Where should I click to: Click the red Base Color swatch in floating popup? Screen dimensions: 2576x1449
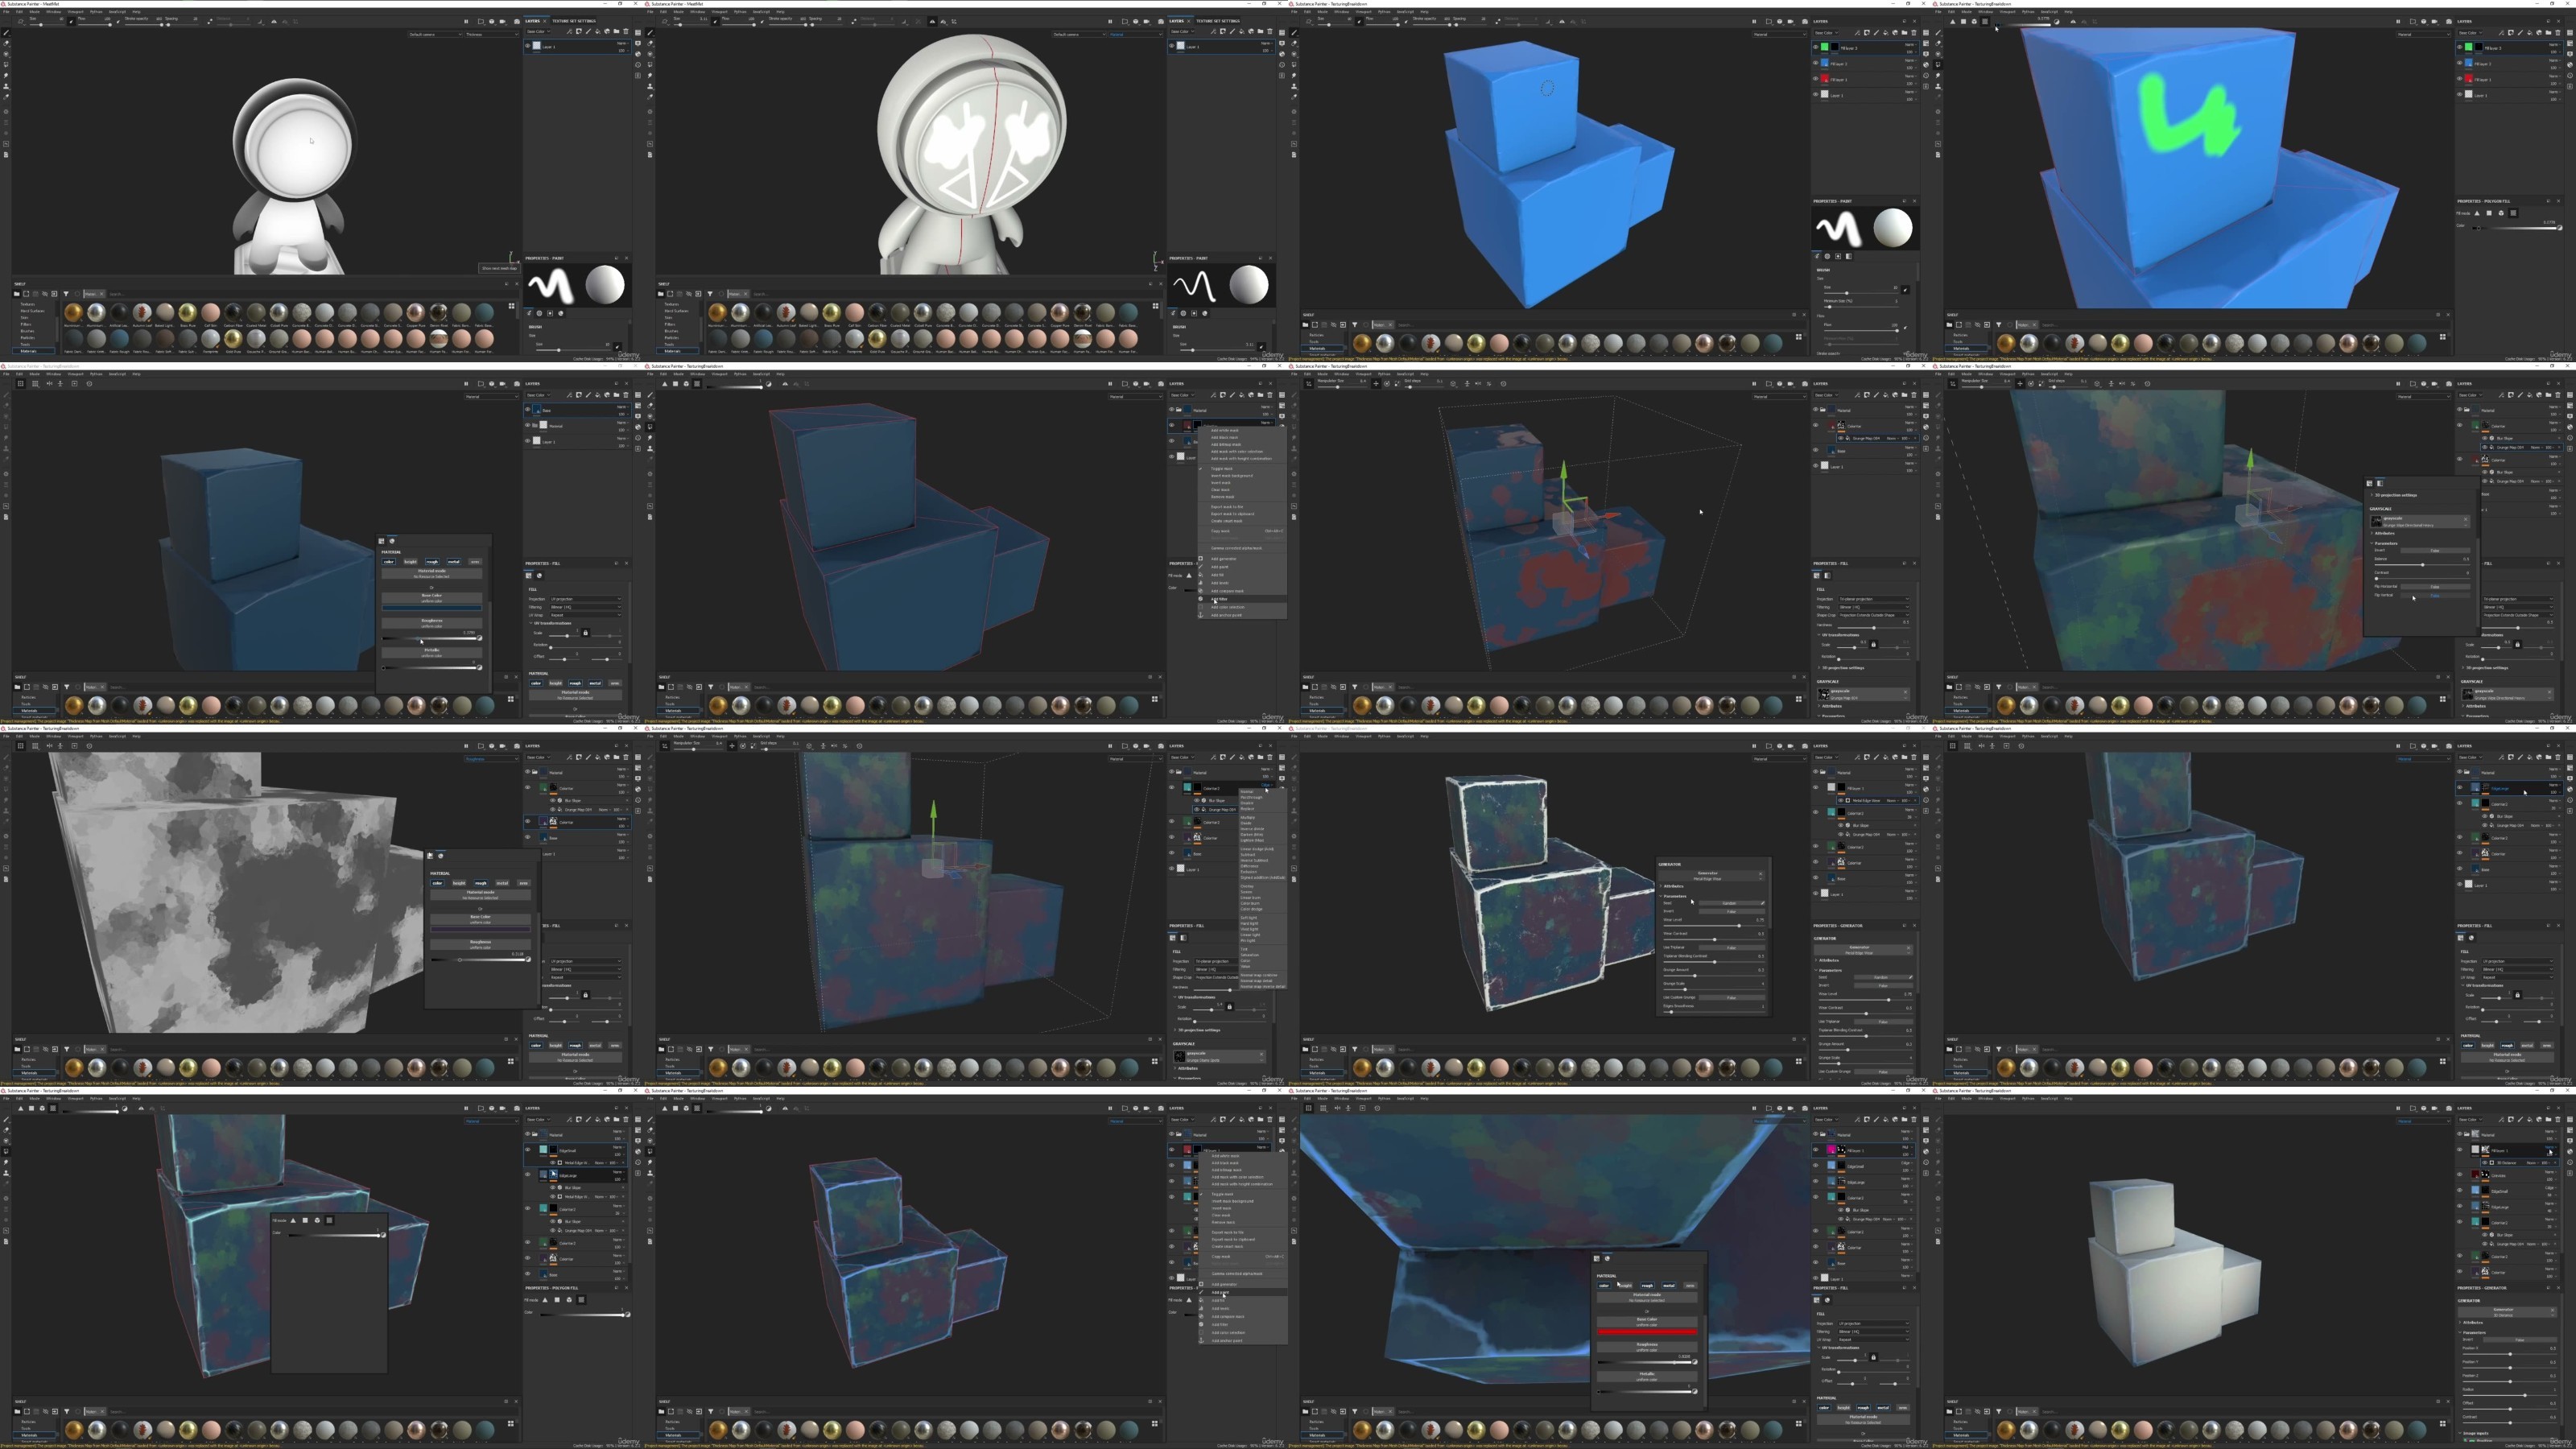coord(1648,1332)
